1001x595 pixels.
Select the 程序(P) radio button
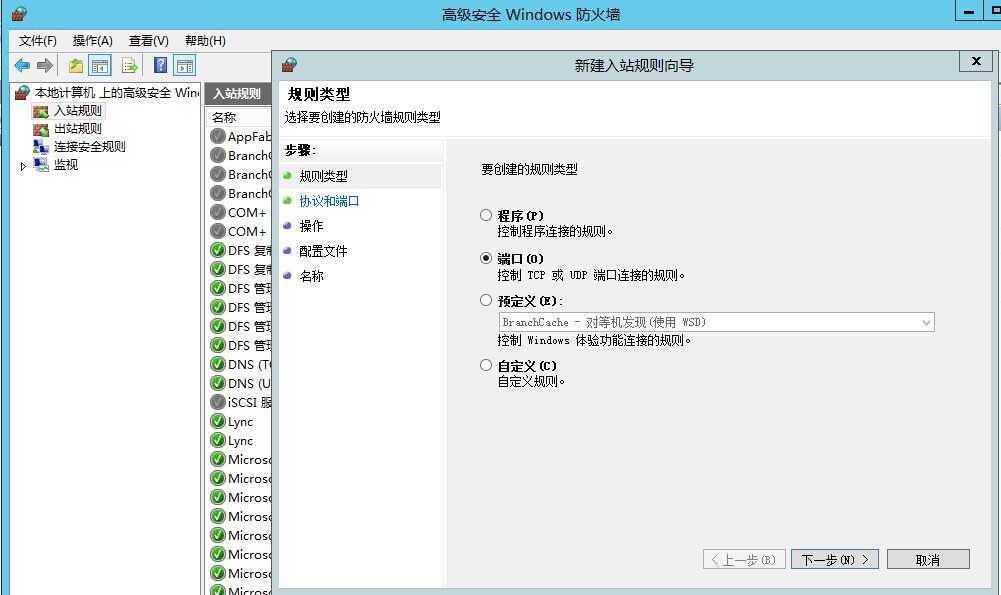pos(486,215)
